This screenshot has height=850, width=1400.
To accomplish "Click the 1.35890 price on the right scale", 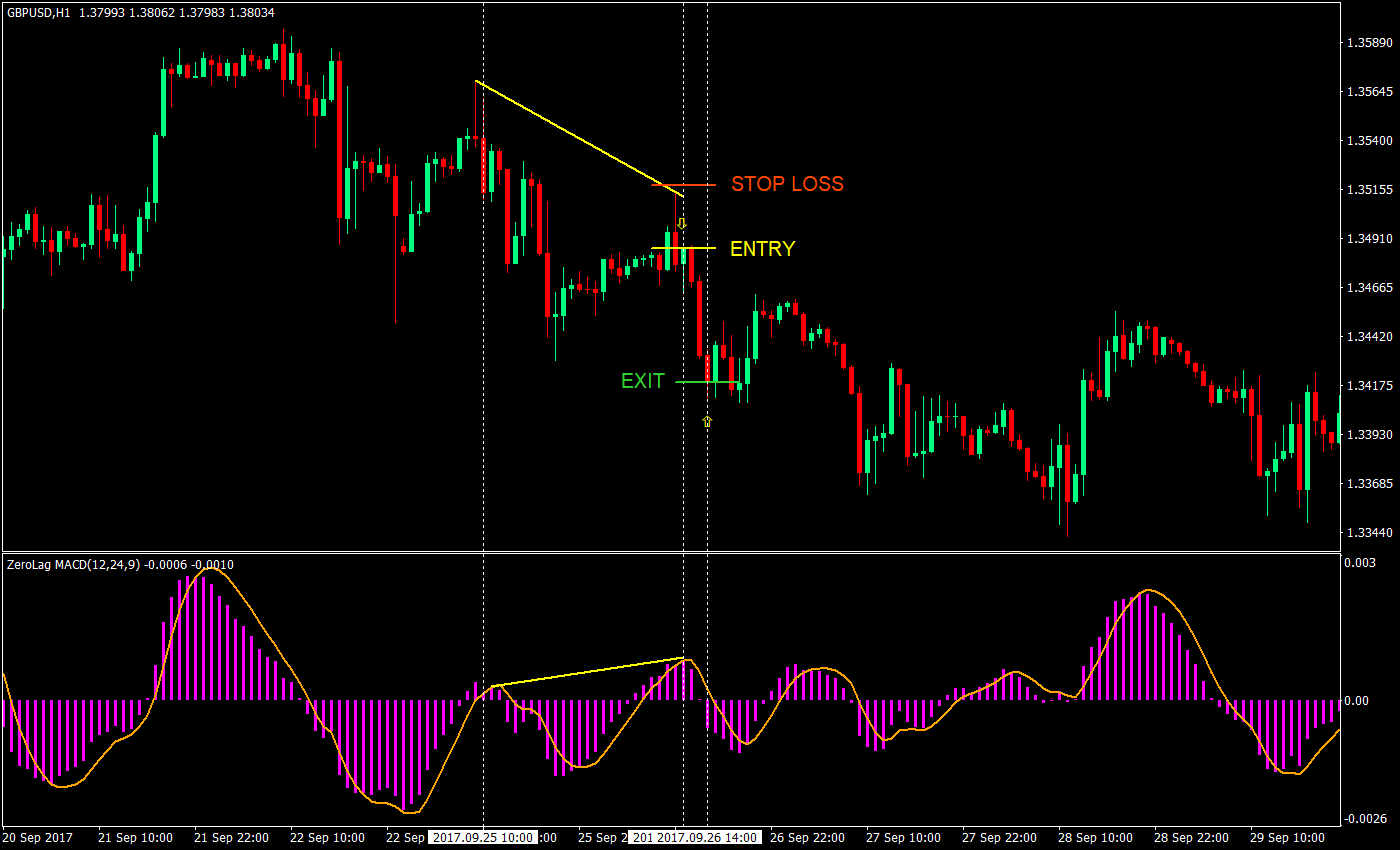I will pos(1368,41).
